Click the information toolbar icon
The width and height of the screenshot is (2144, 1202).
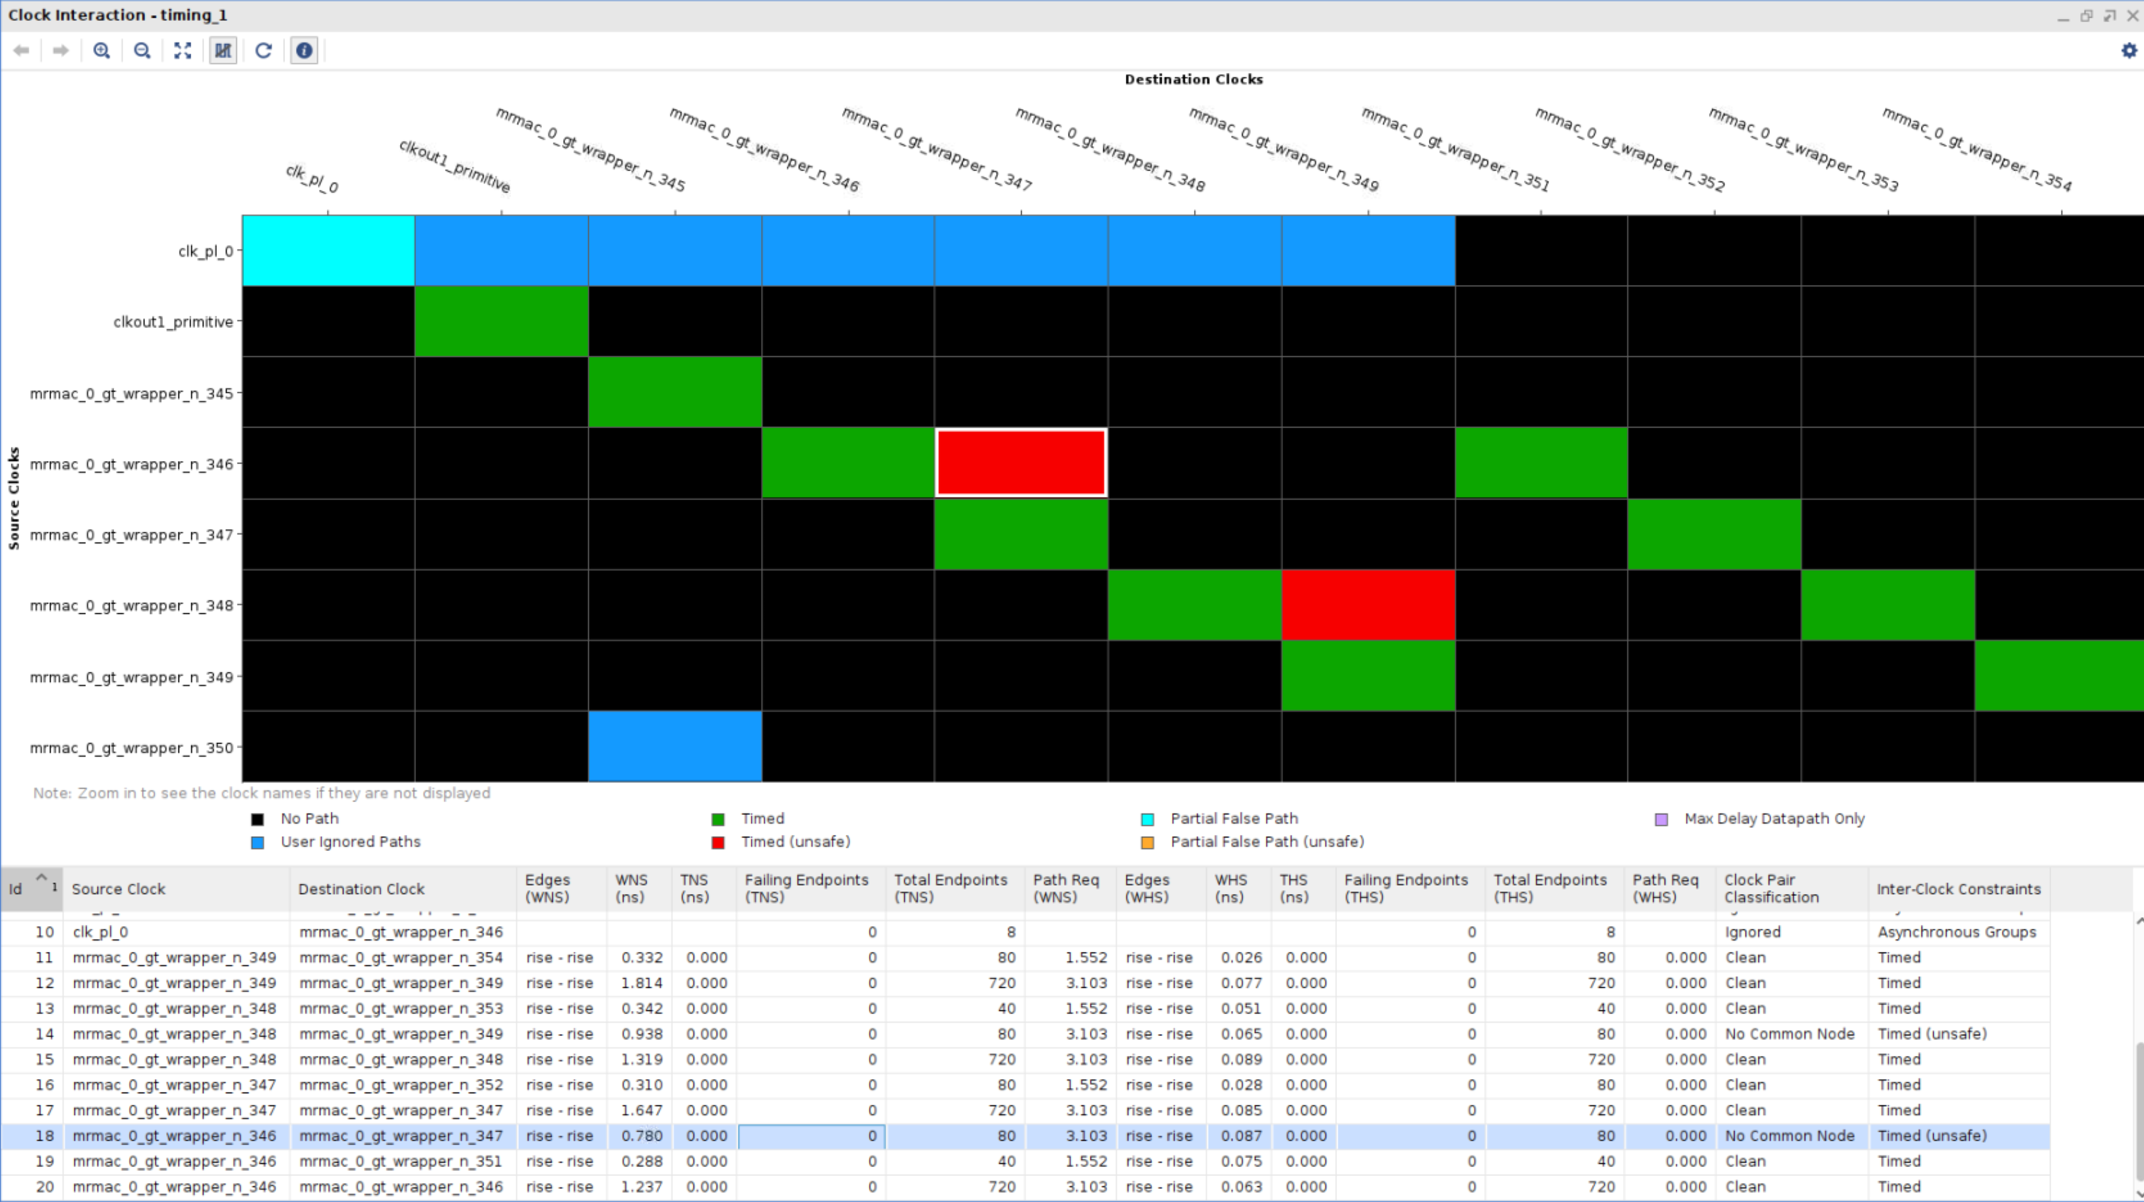(x=304, y=51)
